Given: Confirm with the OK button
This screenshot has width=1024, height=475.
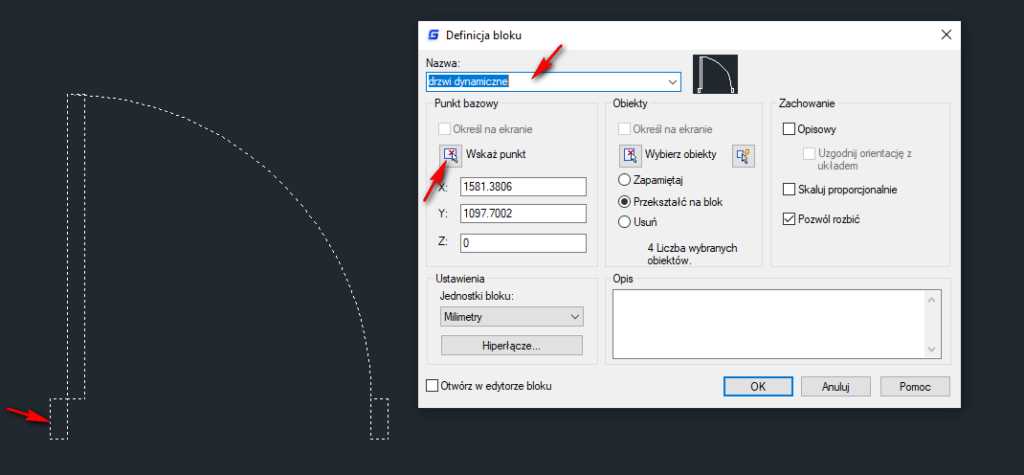Looking at the screenshot, I should coord(758,386).
